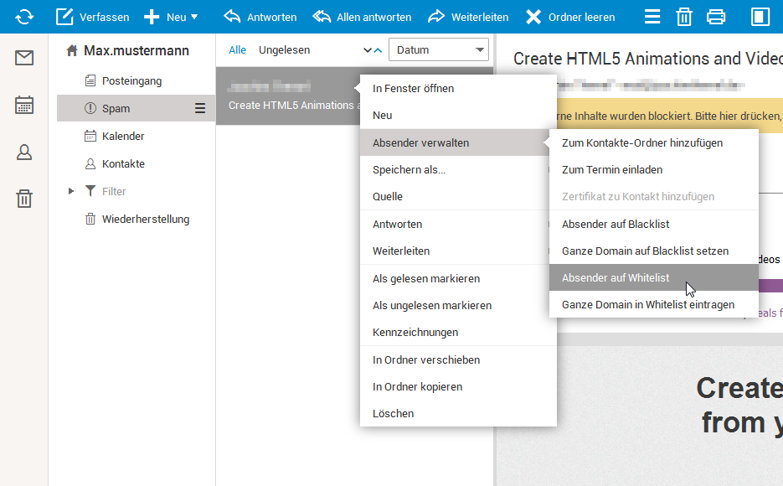Image resolution: width=783 pixels, height=486 pixels.
Task: Select Absender auf Whitelist
Action: point(615,277)
